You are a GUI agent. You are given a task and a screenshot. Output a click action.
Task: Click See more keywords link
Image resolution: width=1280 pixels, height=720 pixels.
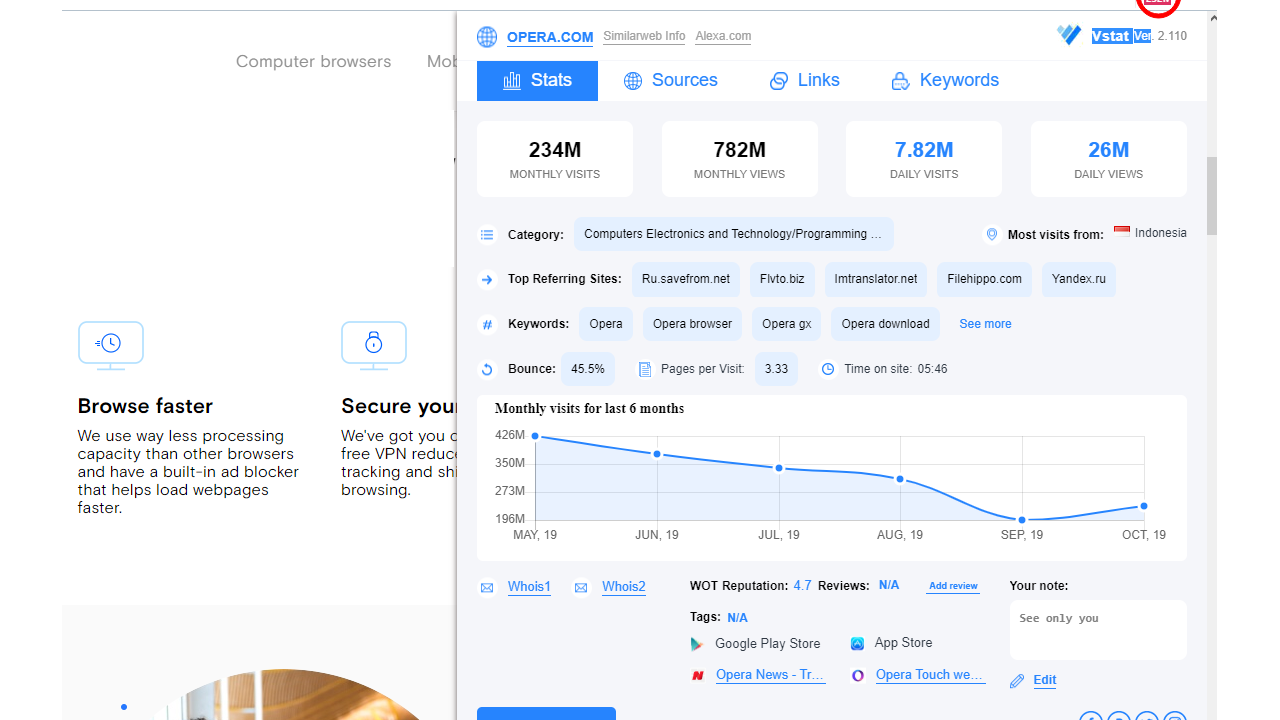pos(985,324)
